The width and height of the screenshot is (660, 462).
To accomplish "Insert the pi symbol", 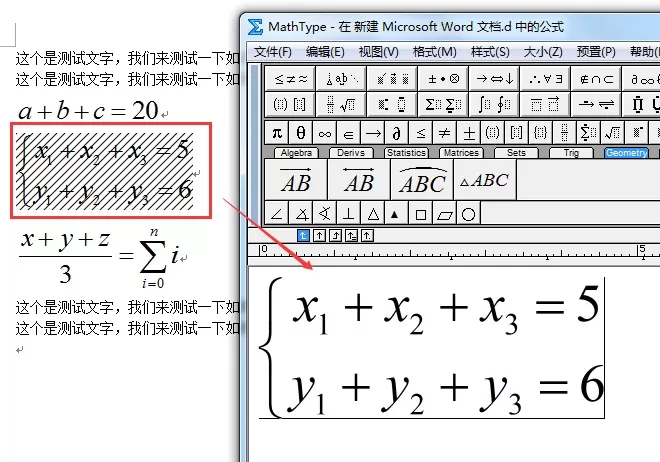I will (x=277, y=133).
